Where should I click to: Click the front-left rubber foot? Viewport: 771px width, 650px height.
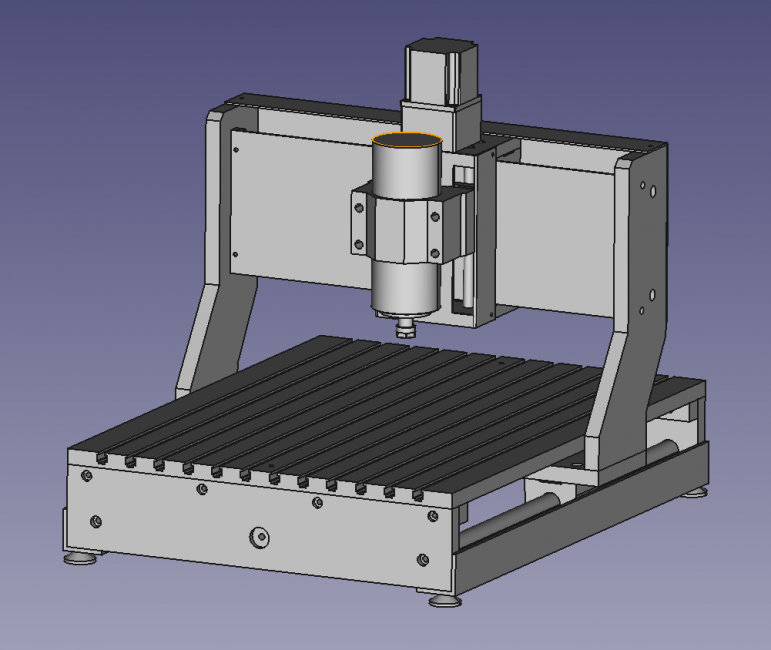(80, 557)
